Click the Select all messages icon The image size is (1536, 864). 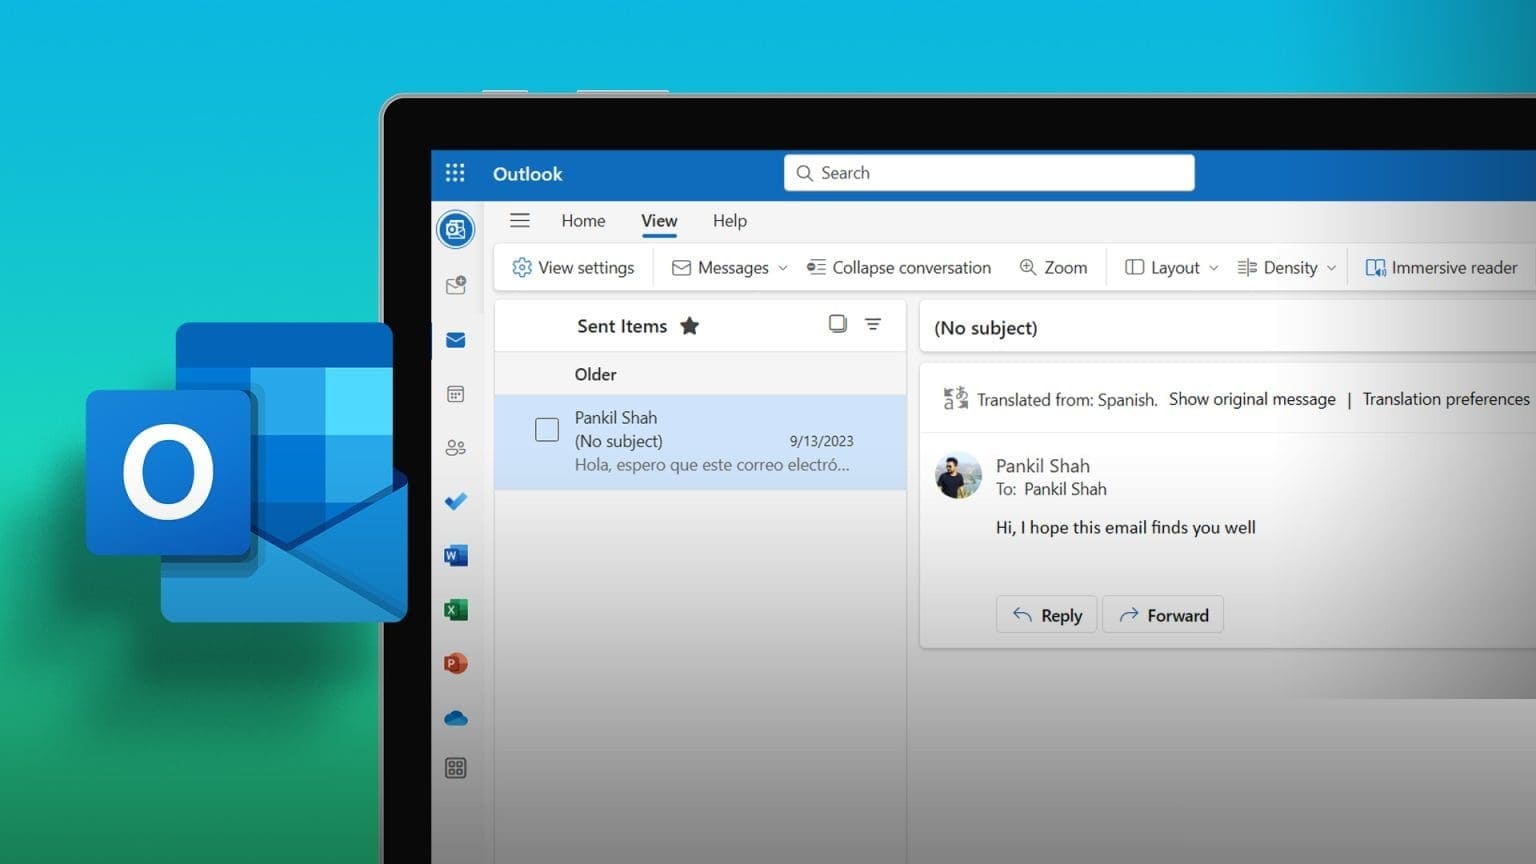(x=837, y=324)
